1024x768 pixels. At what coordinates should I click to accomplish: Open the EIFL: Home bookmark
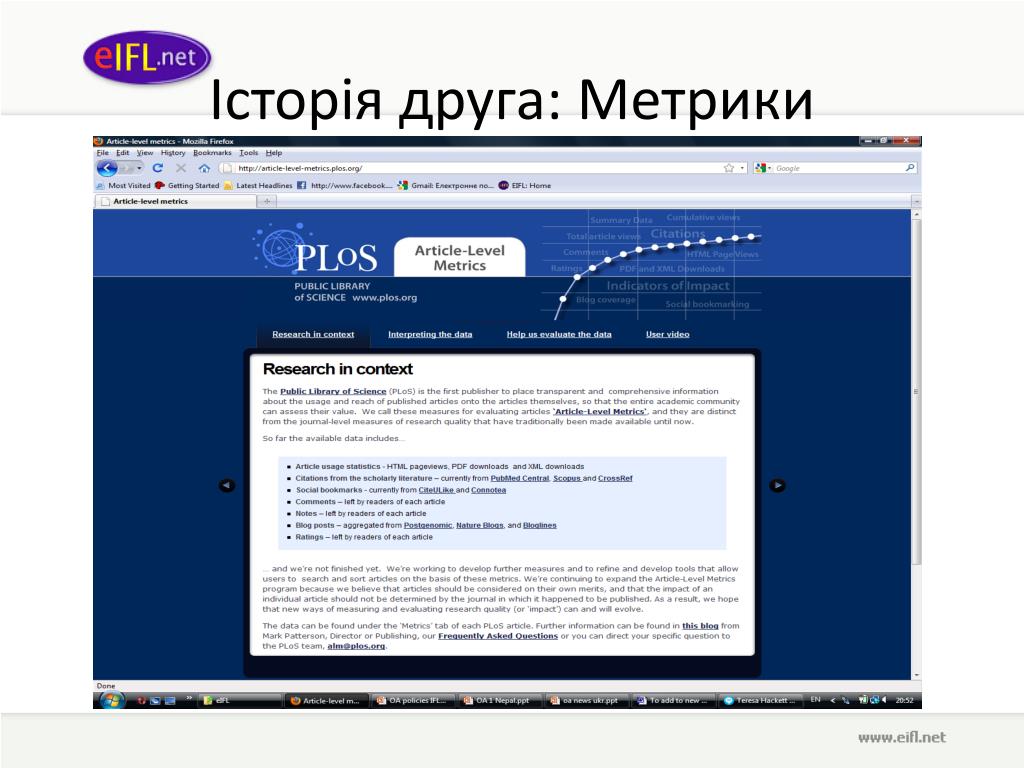point(525,185)
